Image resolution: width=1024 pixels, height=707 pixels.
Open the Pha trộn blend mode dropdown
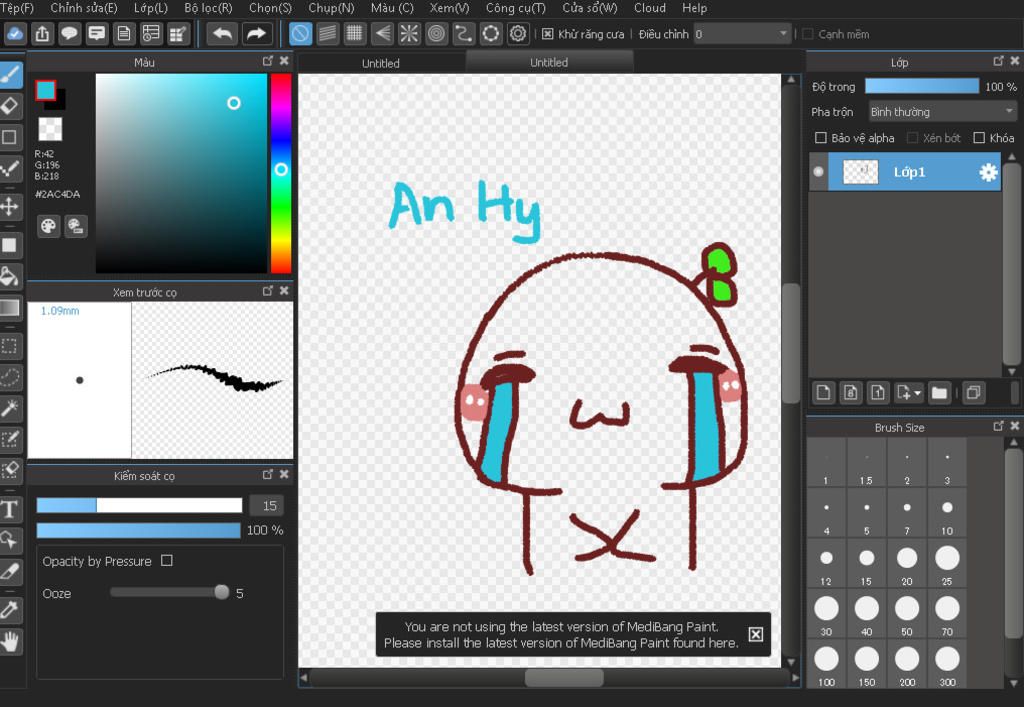(942, 112)
